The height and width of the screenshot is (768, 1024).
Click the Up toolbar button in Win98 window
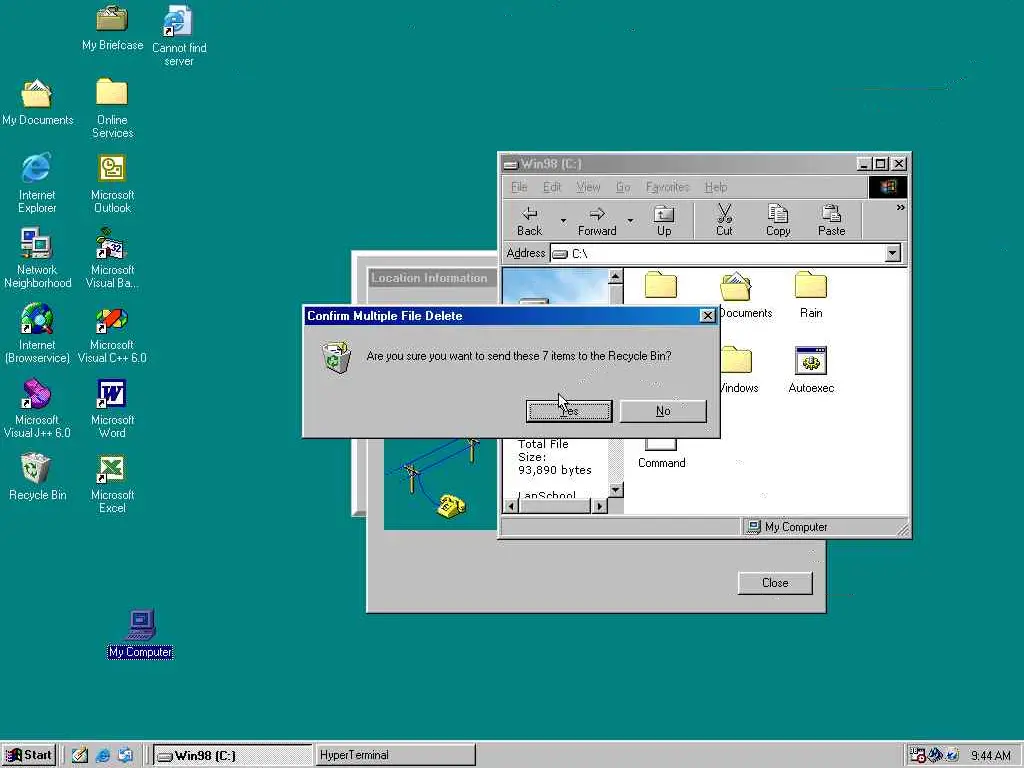click(664, 221)
